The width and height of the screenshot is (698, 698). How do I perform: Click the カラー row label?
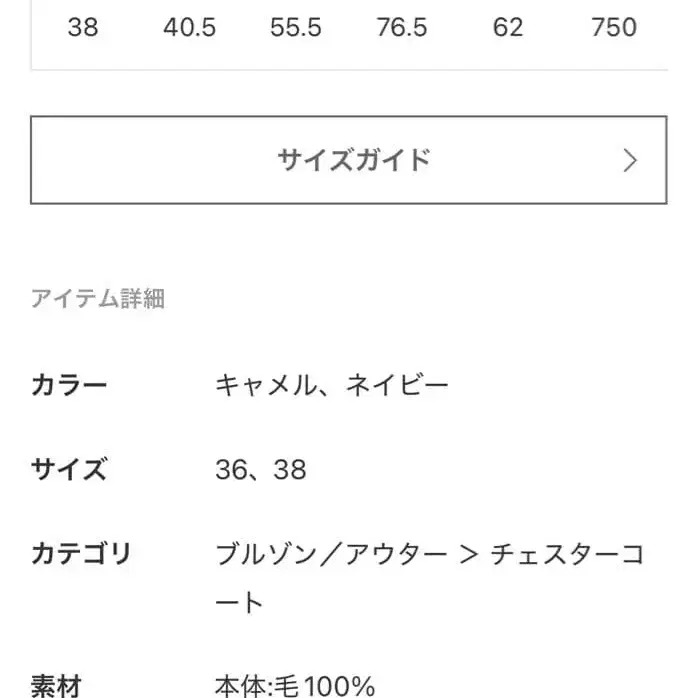[x=69, y=385]
